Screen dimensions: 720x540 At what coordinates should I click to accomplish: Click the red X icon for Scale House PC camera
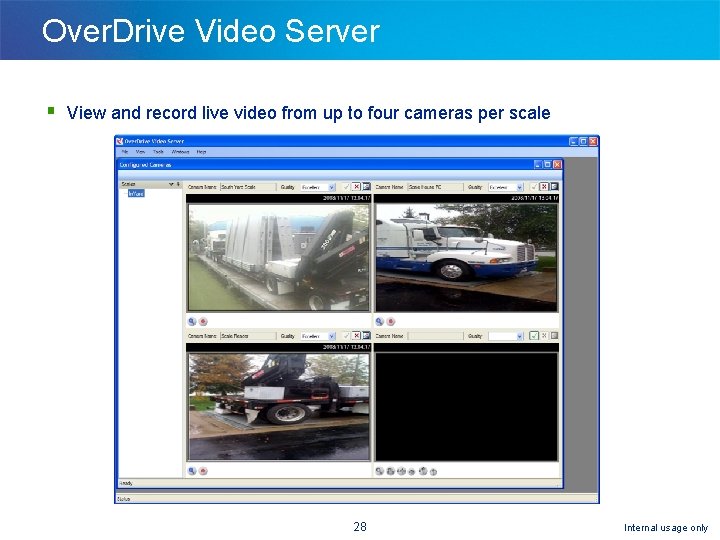click(x=544, y=187)
